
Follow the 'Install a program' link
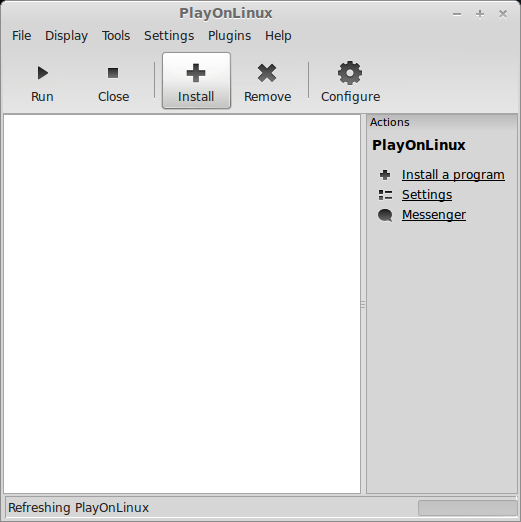453,175
